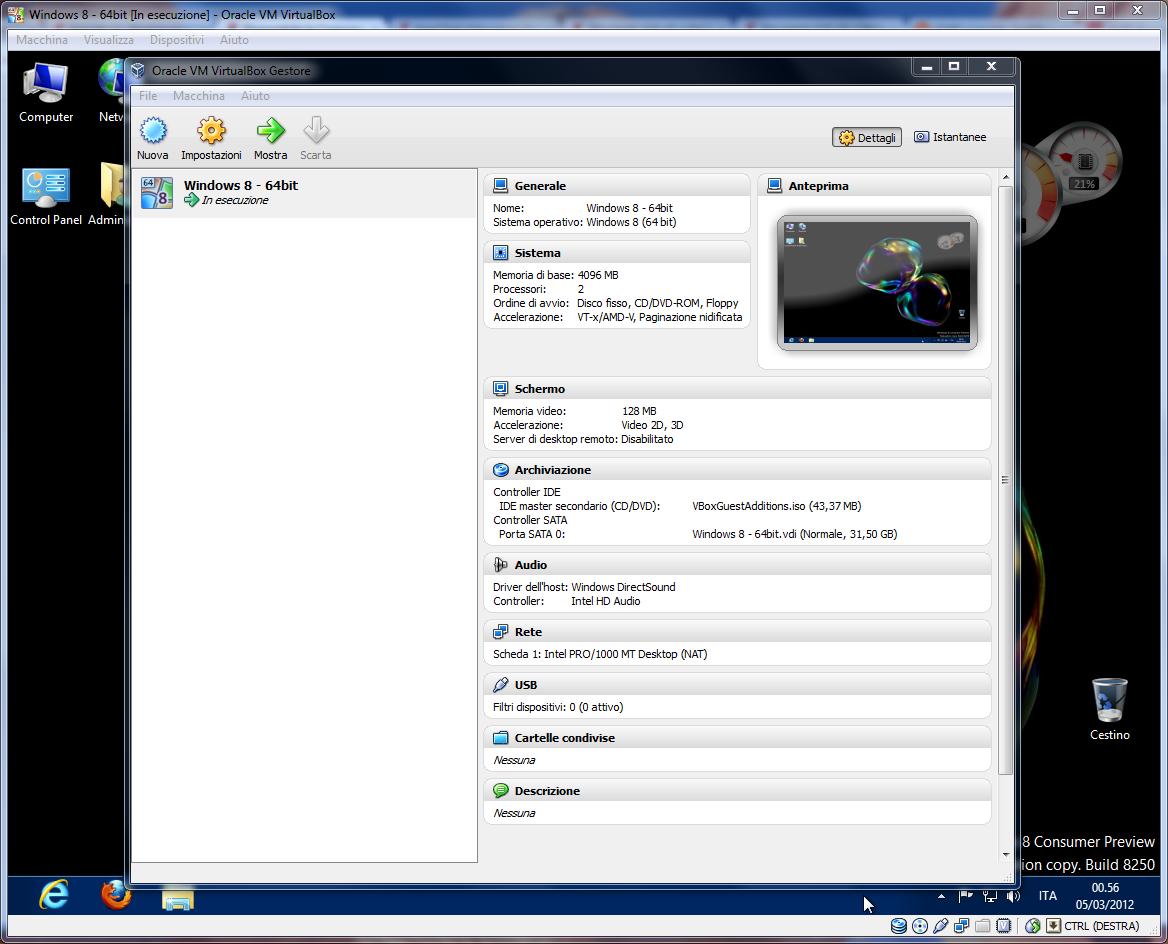
Task: Open File menu in VirtualBox Gestore
Action: [x=147, y=95]
